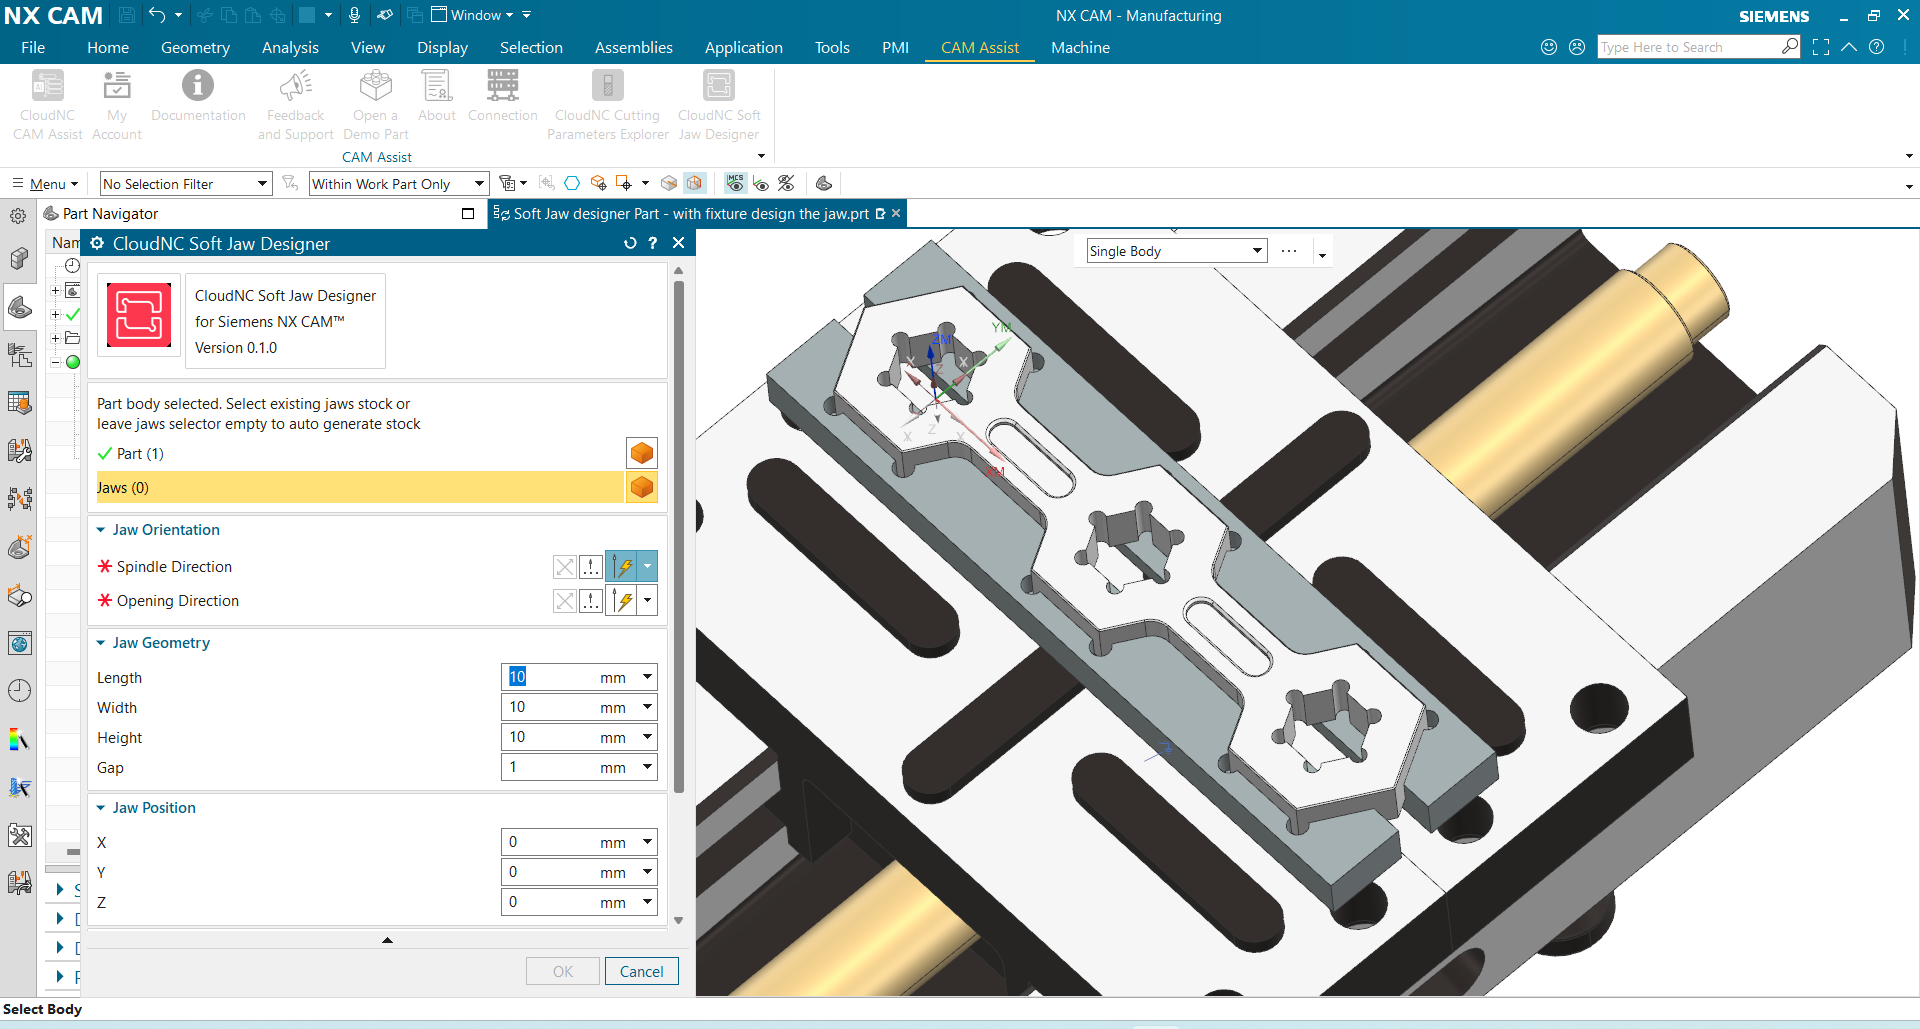This screenshot has width=1920, height=1029.
Task: Click the selection options ellipsis button
Action: pyautogui.click(x=1289, y=251)
